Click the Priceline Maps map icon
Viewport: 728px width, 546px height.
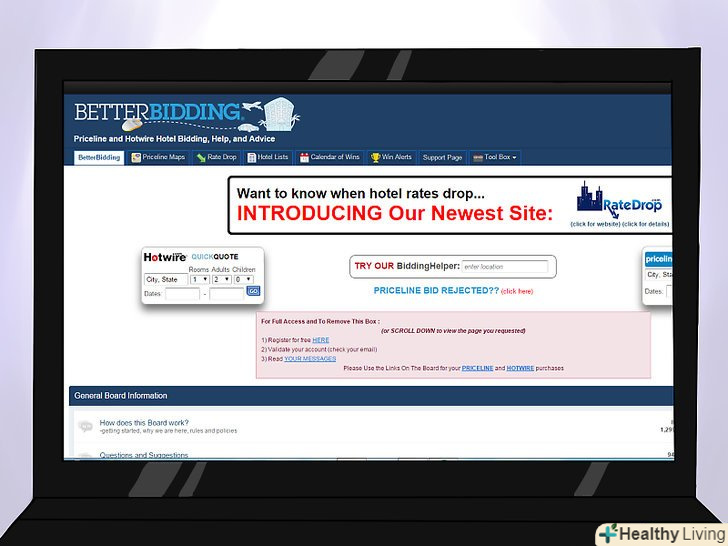[136, 158]
